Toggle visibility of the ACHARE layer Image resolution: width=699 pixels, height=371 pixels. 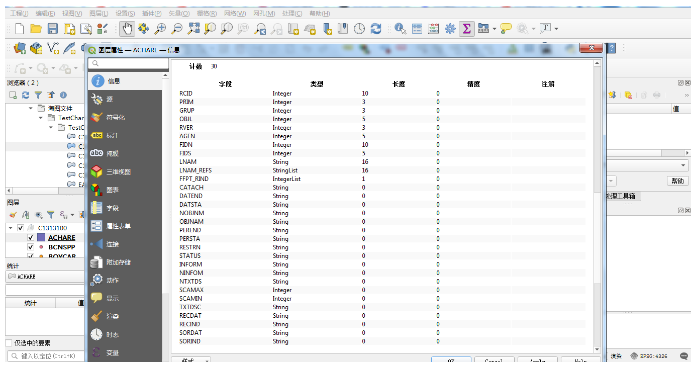(x=31, y=238)
